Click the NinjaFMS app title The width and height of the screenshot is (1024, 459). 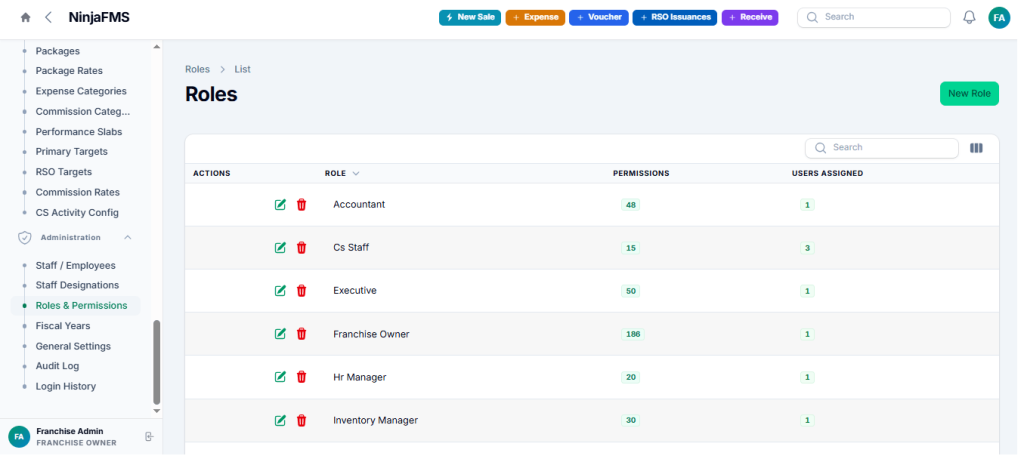[x=99, y=18]
